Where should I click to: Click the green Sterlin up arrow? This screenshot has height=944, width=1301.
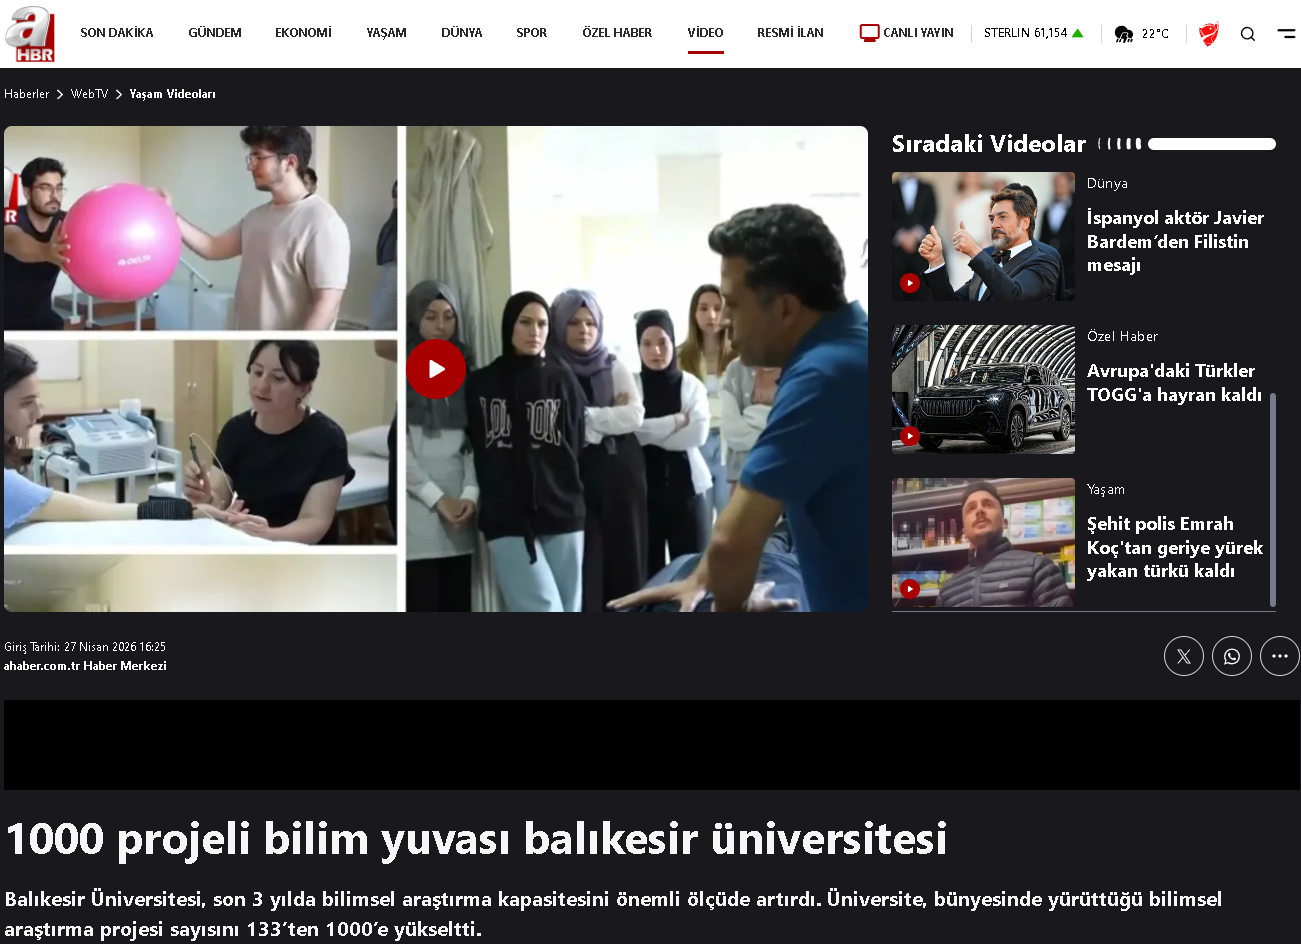[1078, 33]
